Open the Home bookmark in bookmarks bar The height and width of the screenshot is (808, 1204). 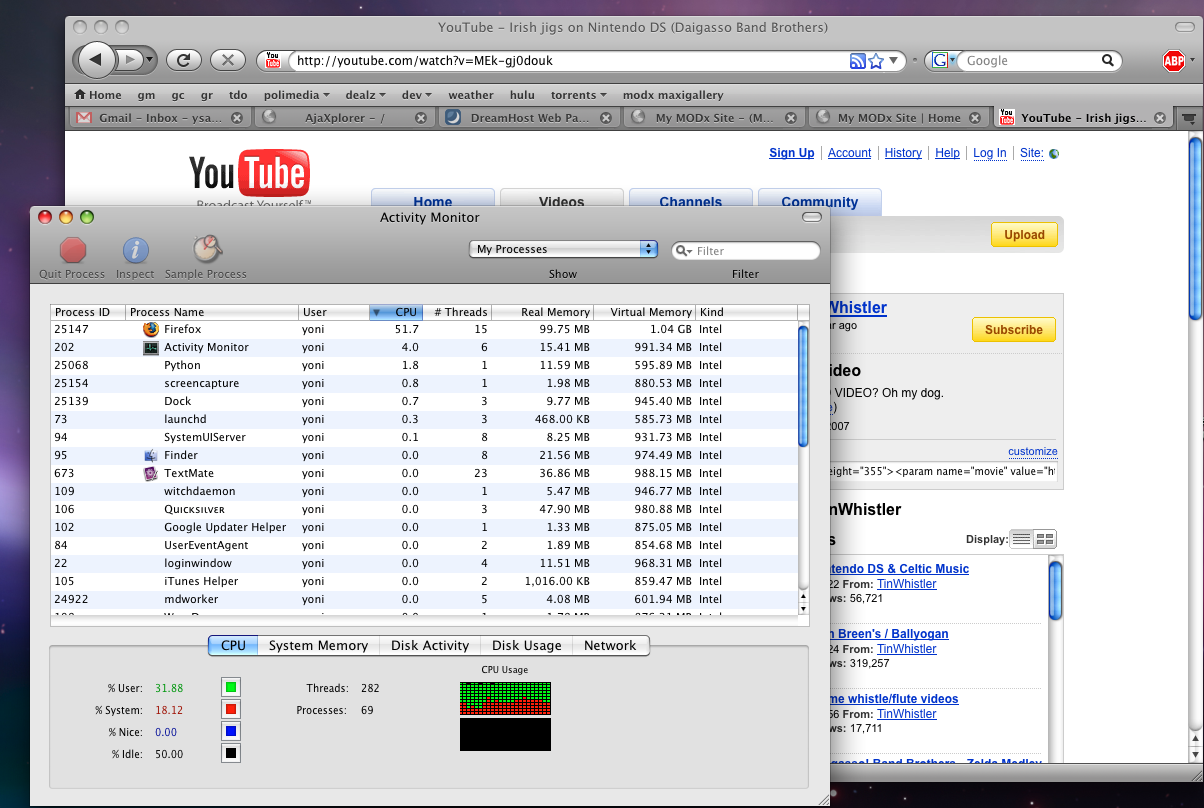tap(98, 95)
